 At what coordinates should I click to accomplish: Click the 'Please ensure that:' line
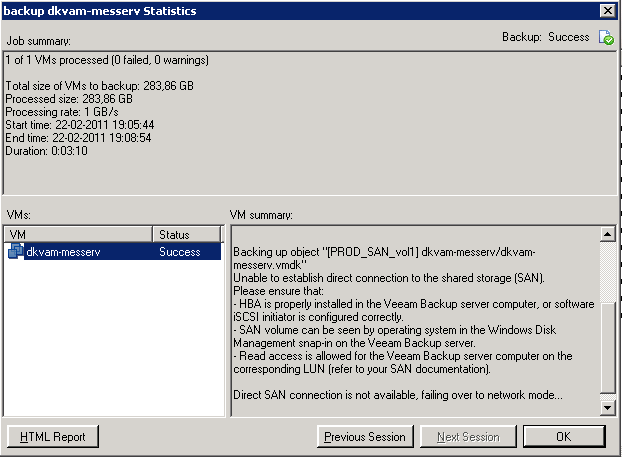(x=278, y=291)
